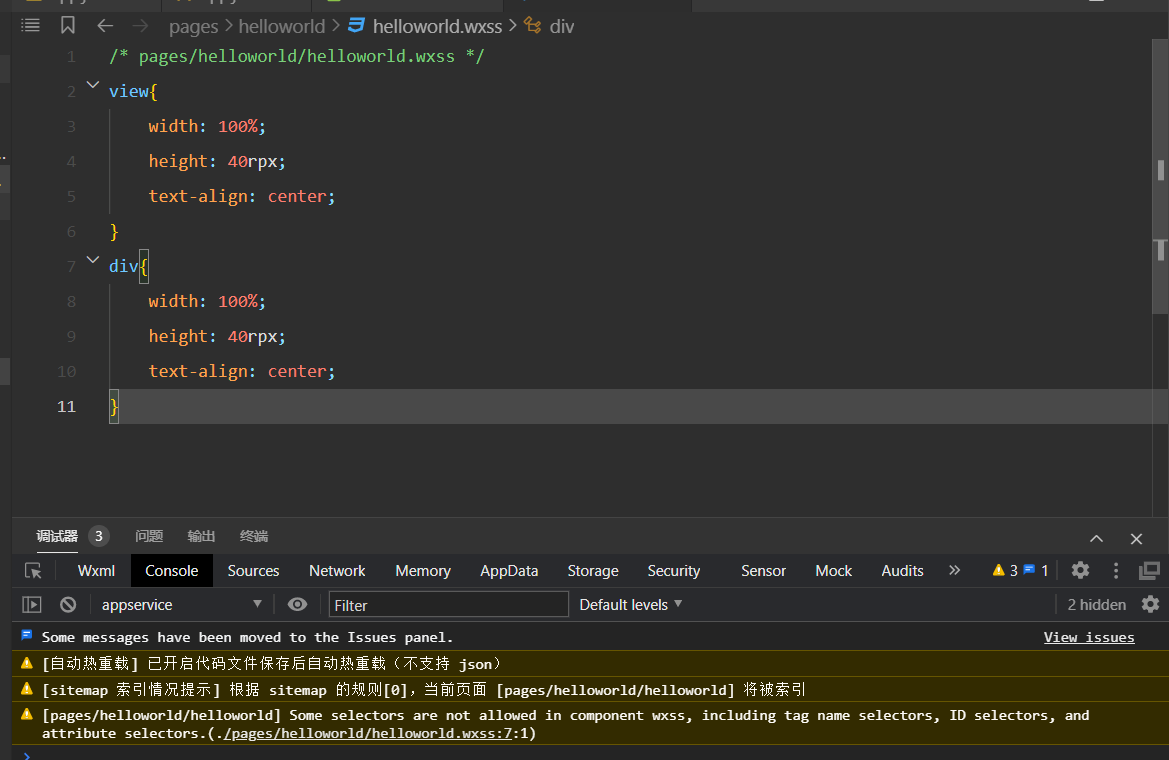The height and width of the screenshot is (760, 1169).
Task: Click the undock debugger window icon
Action: 1149,570
